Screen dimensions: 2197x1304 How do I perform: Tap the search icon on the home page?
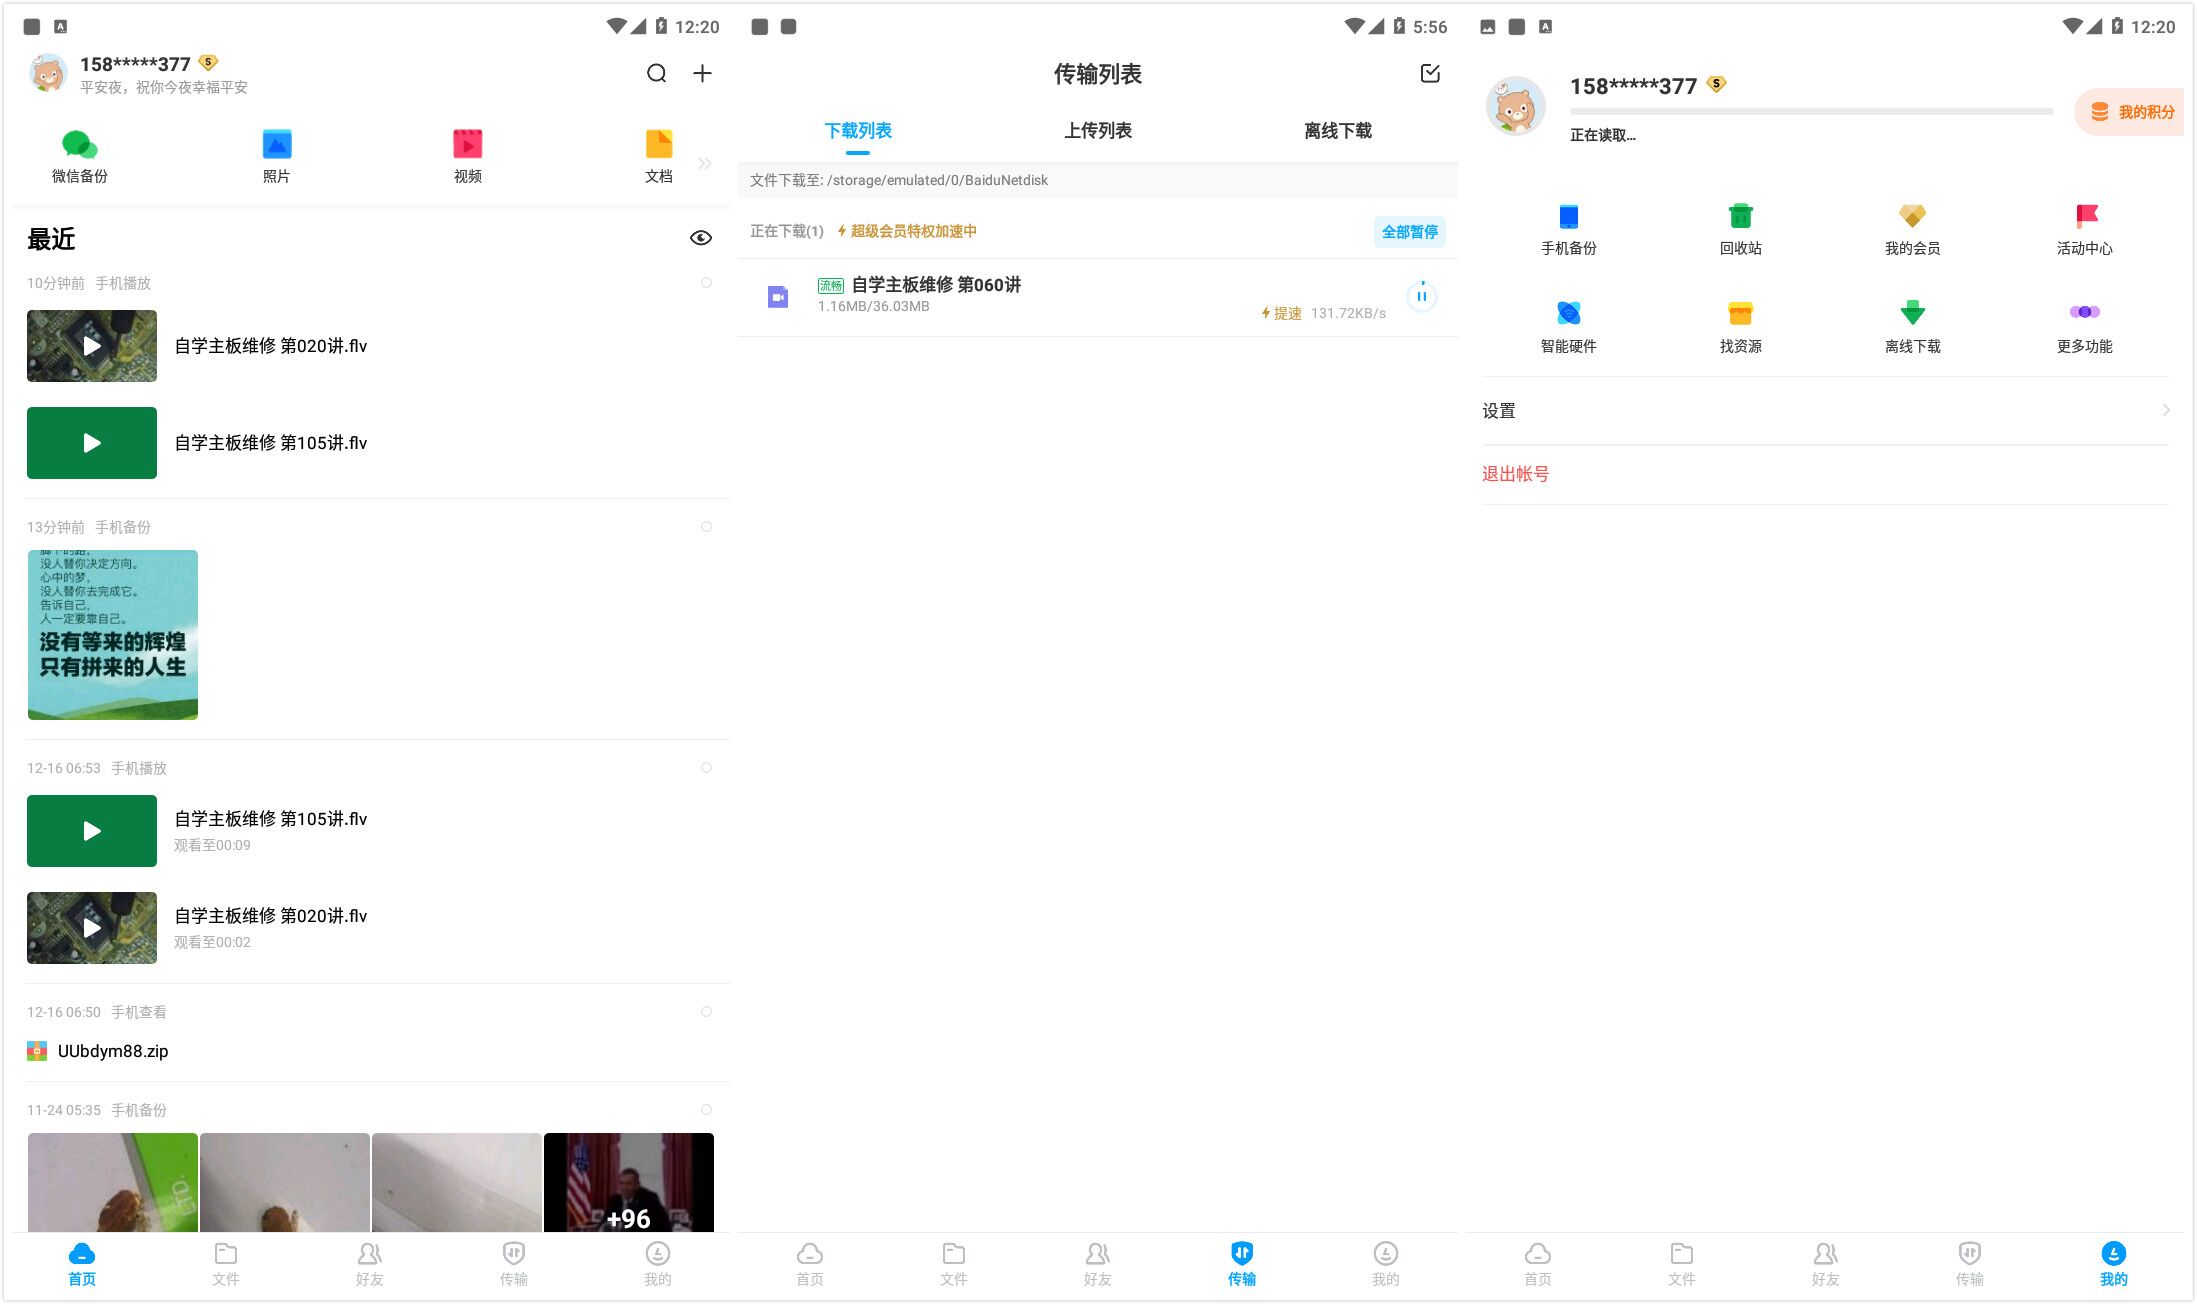tap(656, 73)
